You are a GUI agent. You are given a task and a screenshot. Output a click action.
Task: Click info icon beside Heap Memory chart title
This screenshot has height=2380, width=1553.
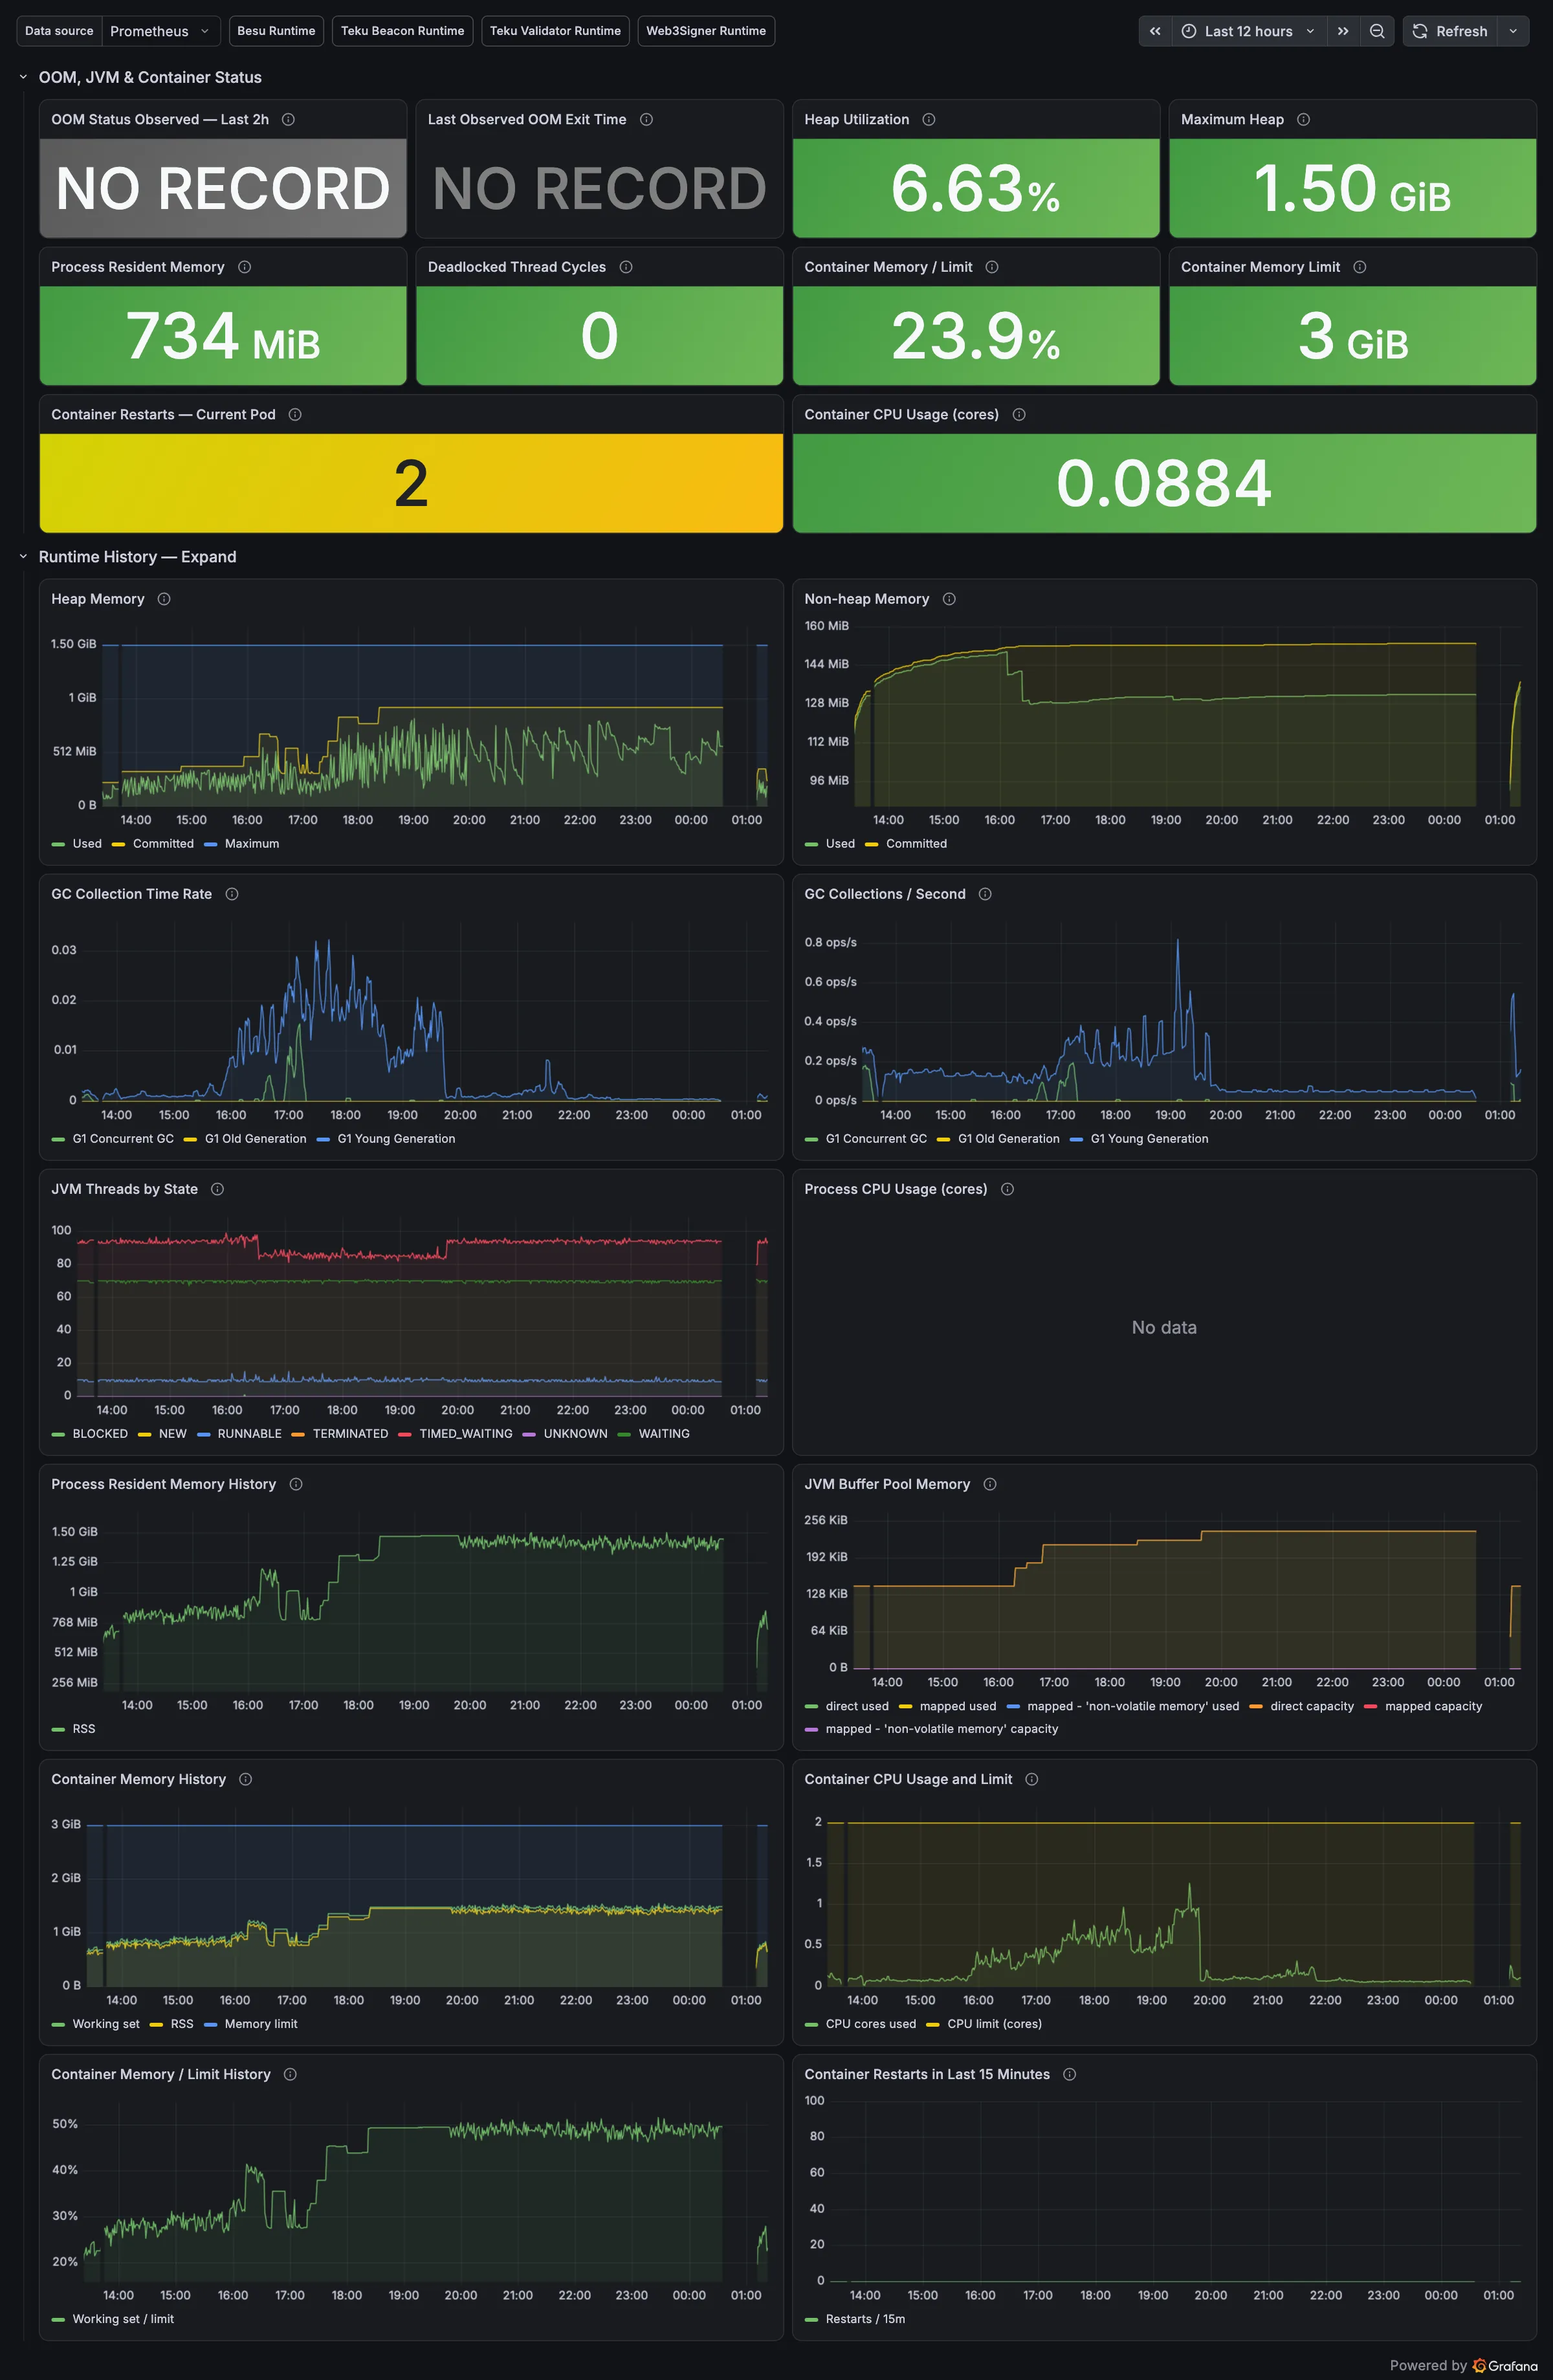pyautogui.click(x=164, y=599)
